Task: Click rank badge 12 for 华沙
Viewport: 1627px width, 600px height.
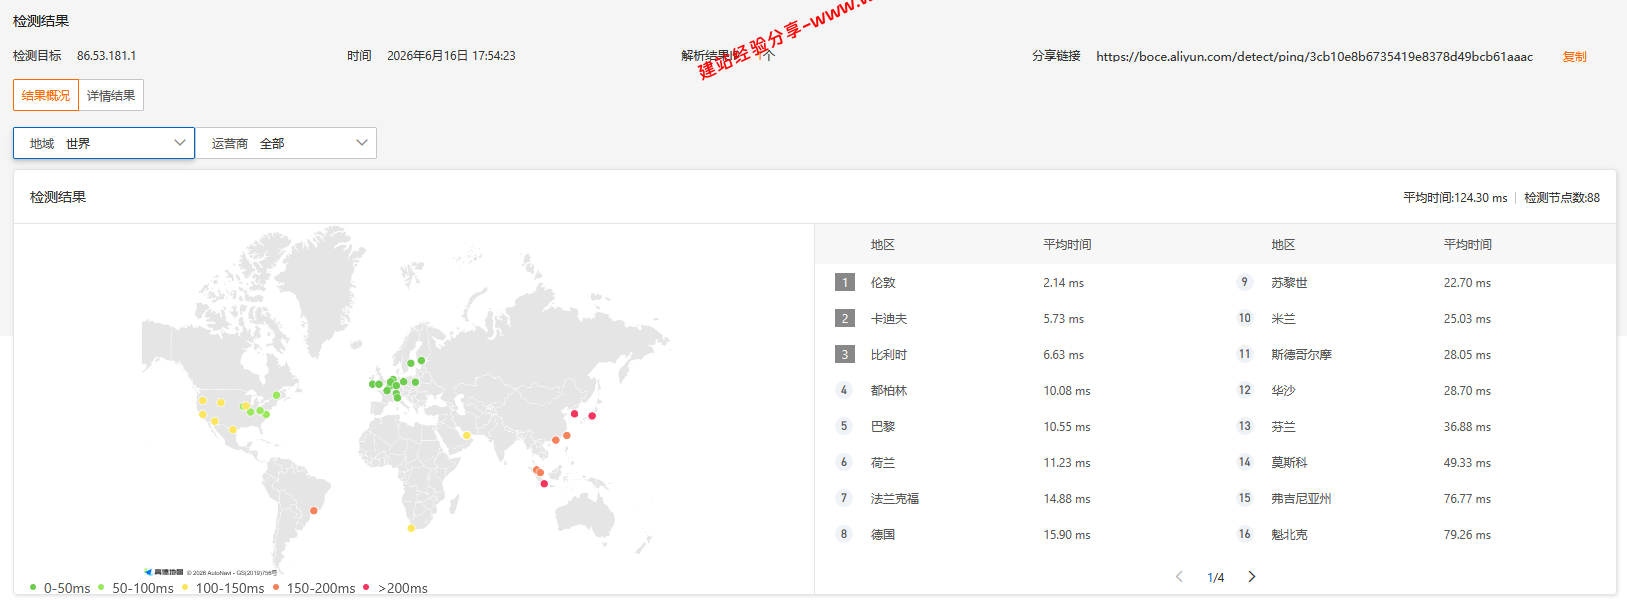Action: point(1244,390)
